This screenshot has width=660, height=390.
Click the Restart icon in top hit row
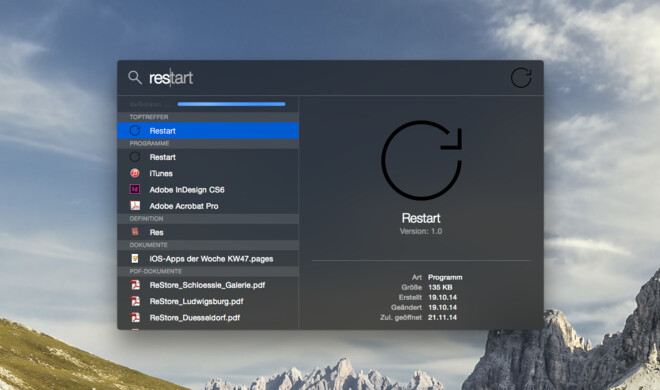pos(135,131)
